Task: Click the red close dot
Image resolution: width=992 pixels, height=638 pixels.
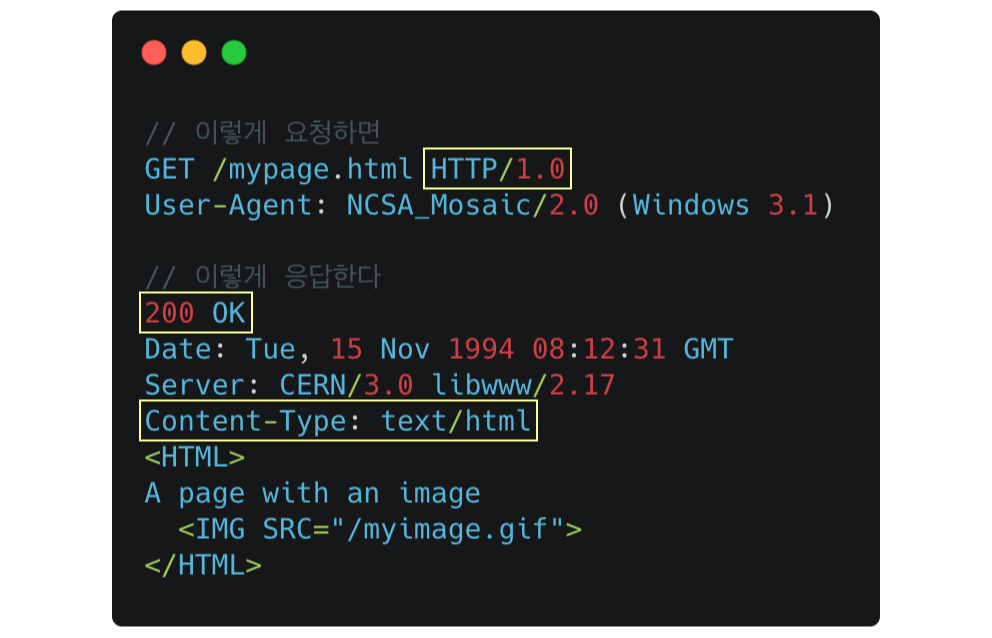Action: pyautogui.click(x=154, y=53)
